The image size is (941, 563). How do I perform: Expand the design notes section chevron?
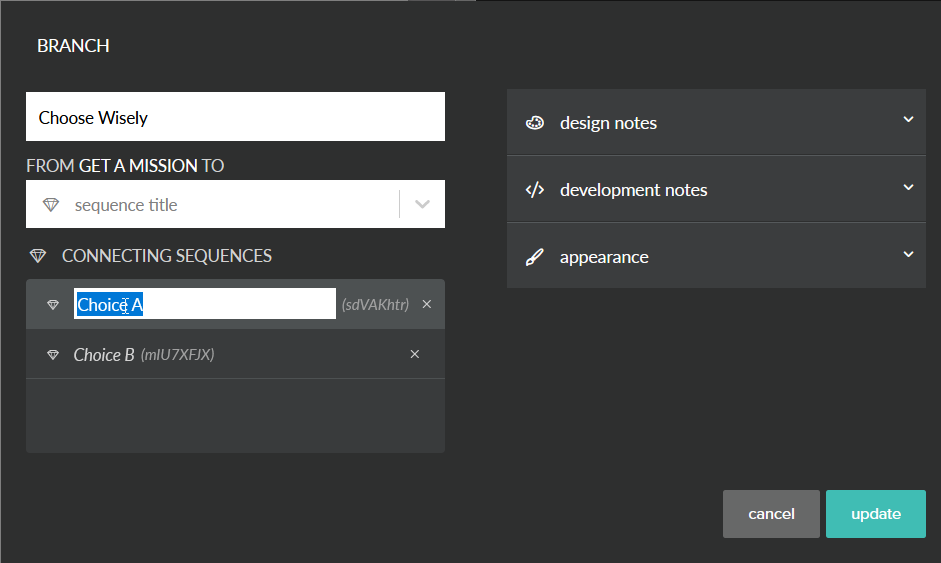[909, 119]
